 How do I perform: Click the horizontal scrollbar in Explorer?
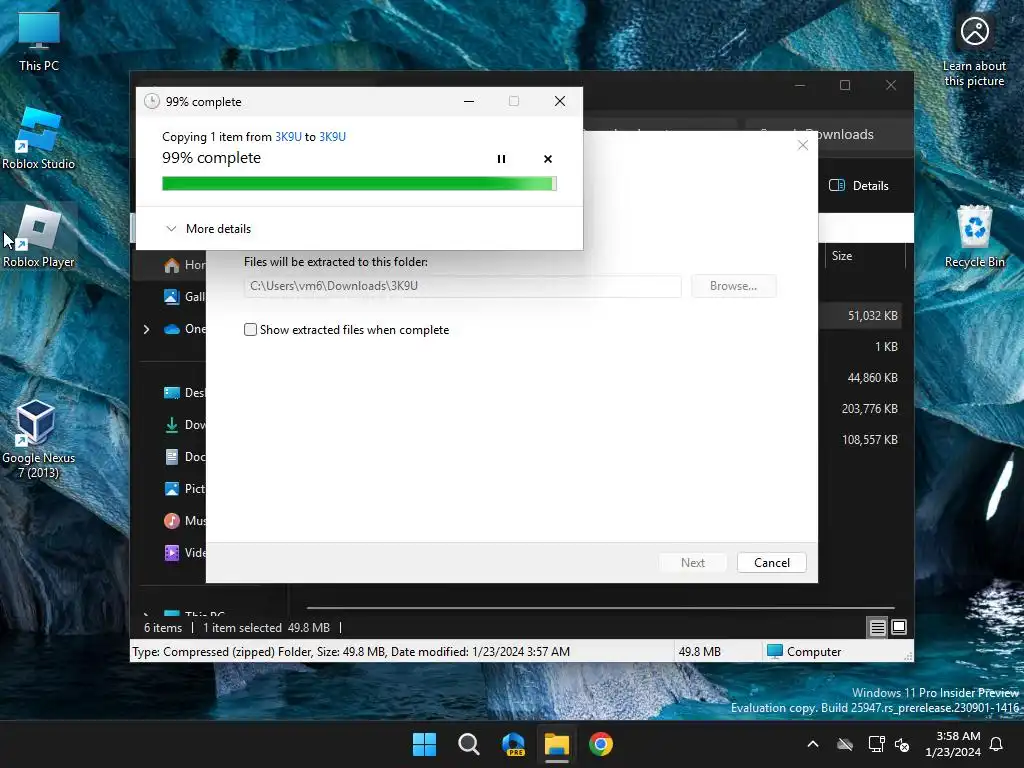(x=600, y=608)
